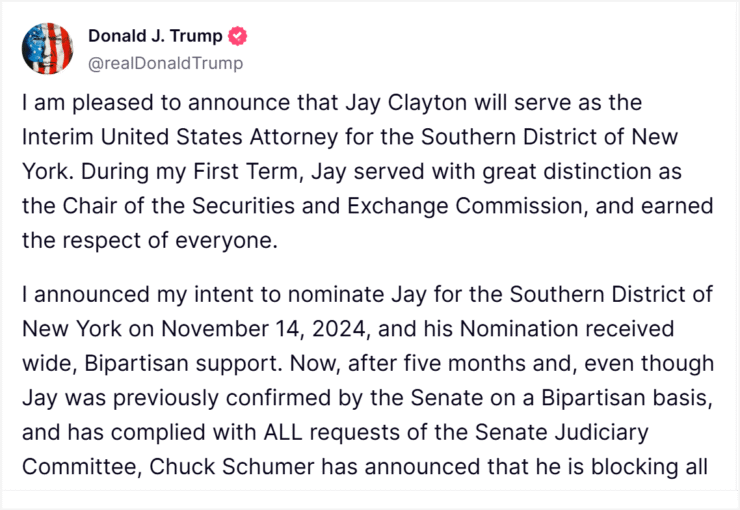Click the capitalized word "ALL"
This screenshot has height=510, width=740.
tap(283, 433)
